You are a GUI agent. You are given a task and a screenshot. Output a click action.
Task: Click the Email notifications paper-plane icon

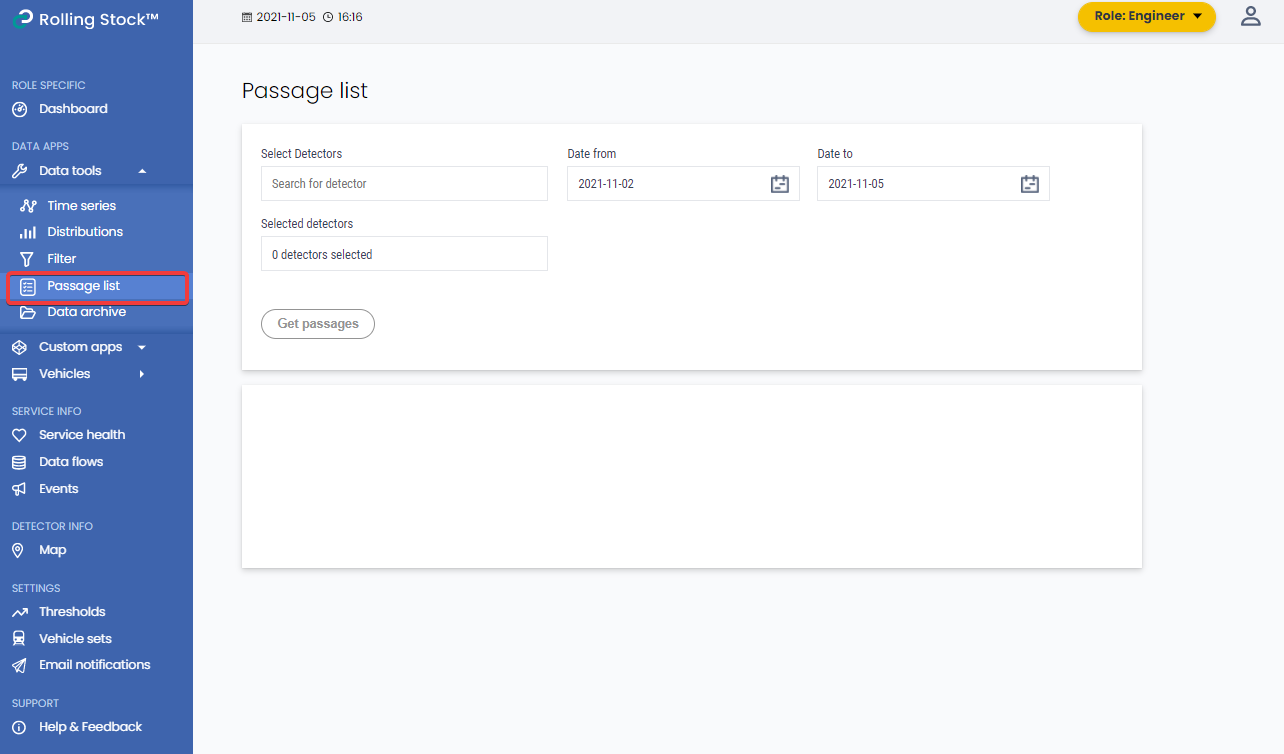(19, 665)
